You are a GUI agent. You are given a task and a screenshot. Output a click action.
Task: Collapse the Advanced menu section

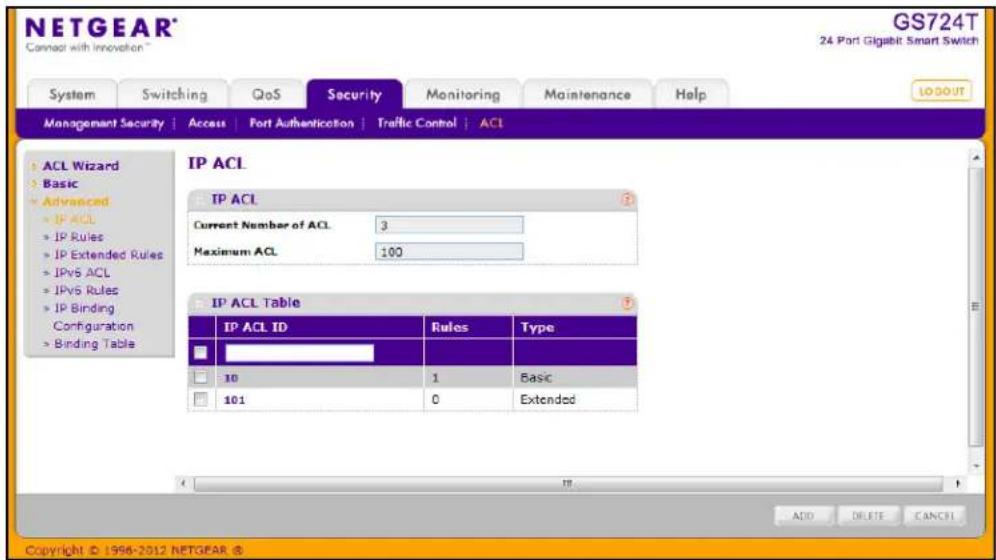[x=76, y=201]
